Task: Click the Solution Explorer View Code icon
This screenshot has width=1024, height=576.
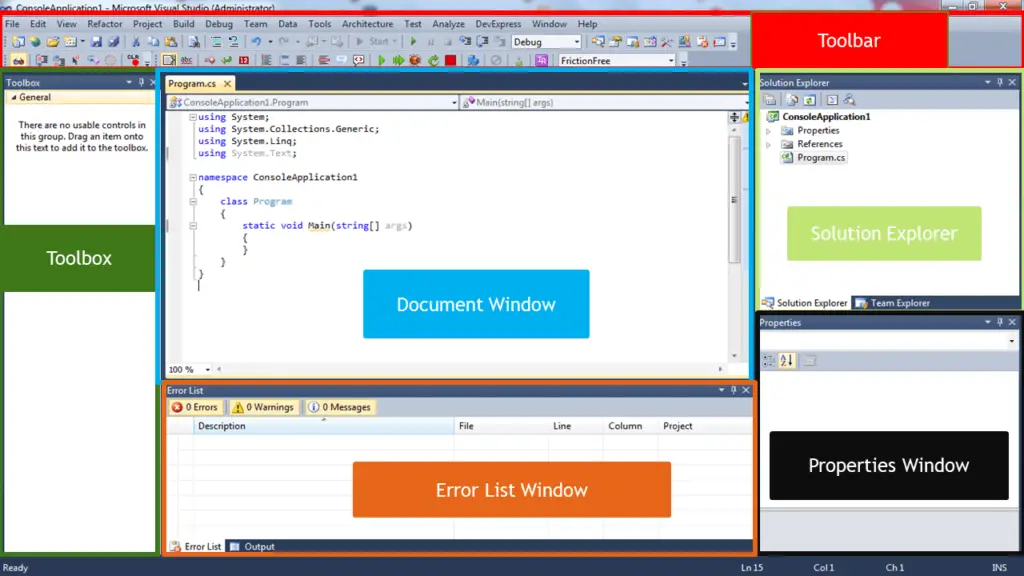Action: click(x=832, y=100)
